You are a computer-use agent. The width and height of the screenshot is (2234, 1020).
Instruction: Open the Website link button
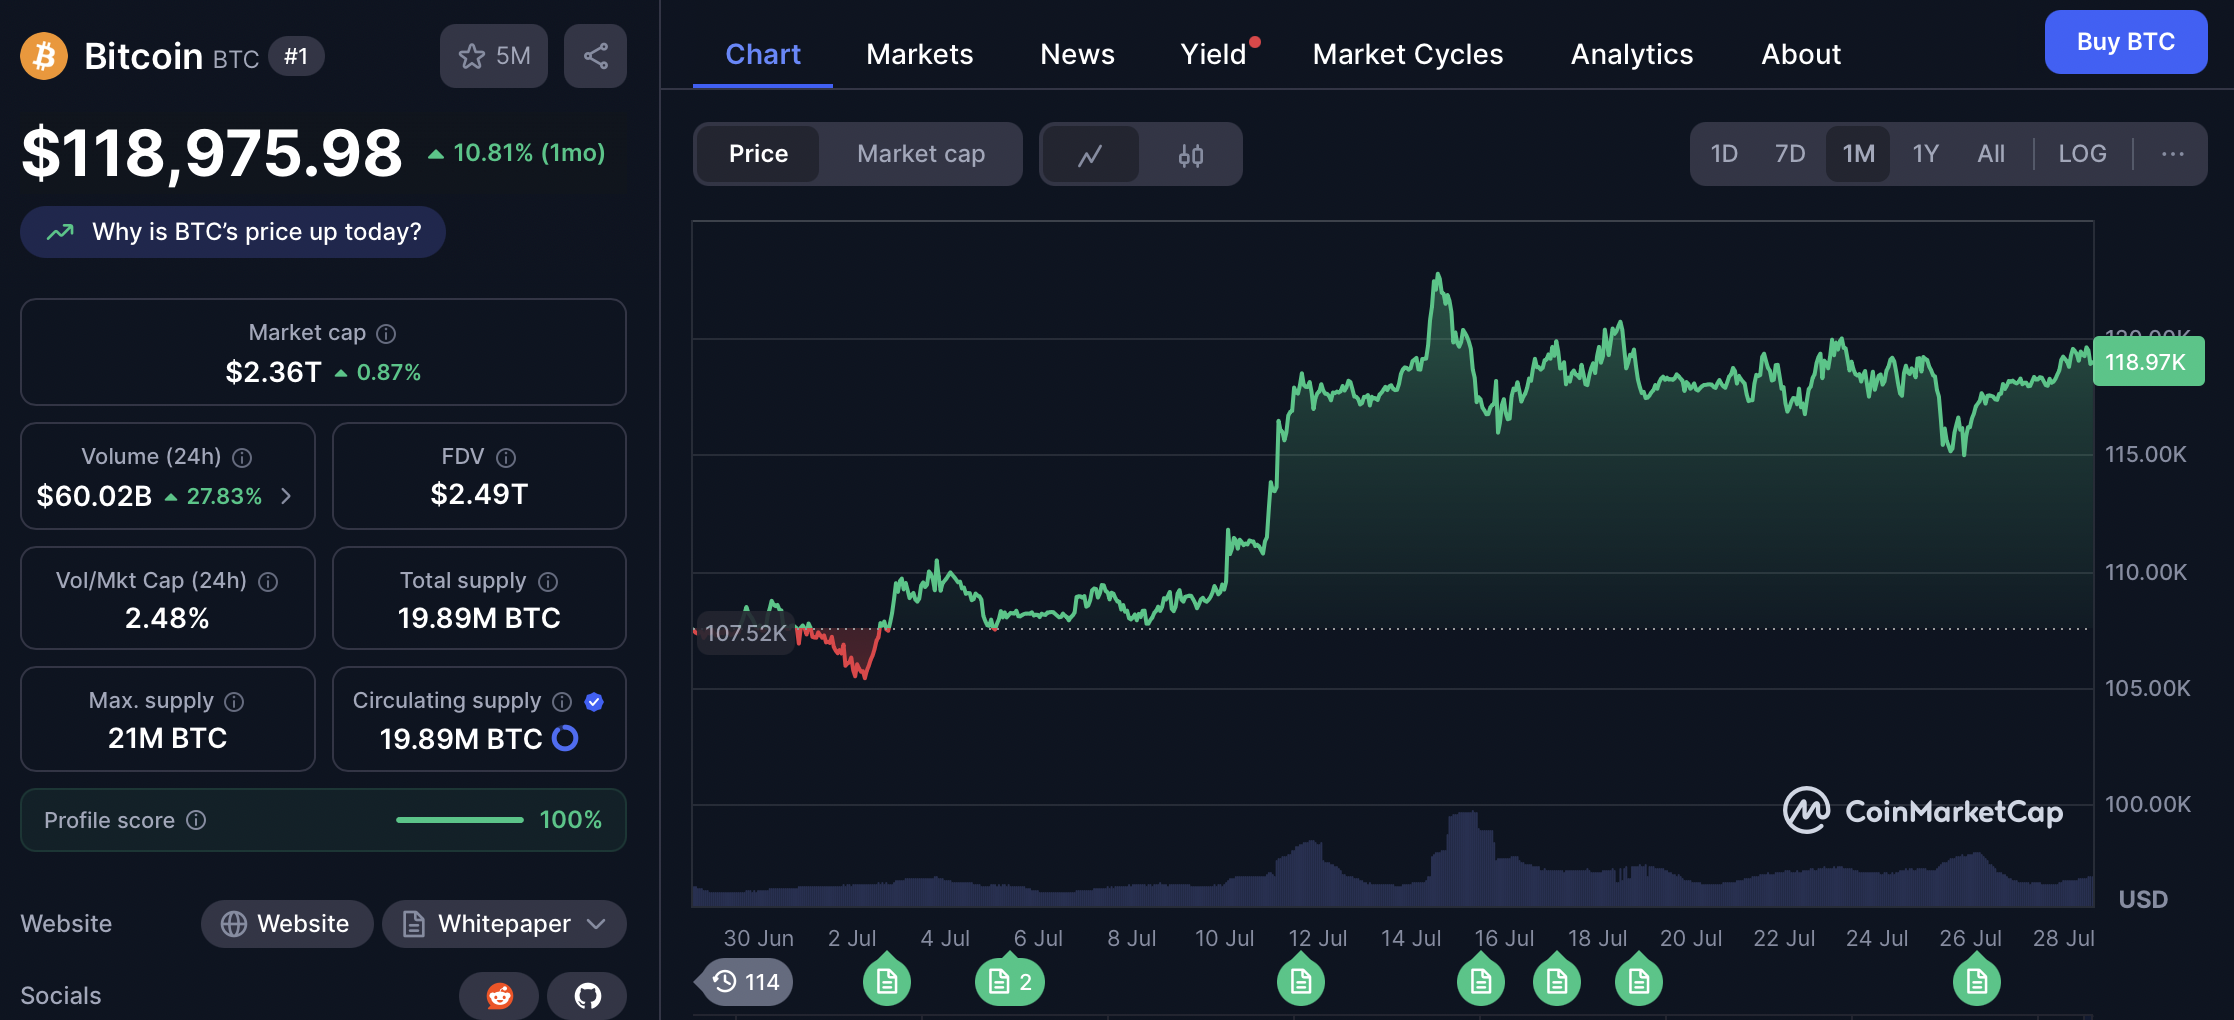tap(287, 924)
